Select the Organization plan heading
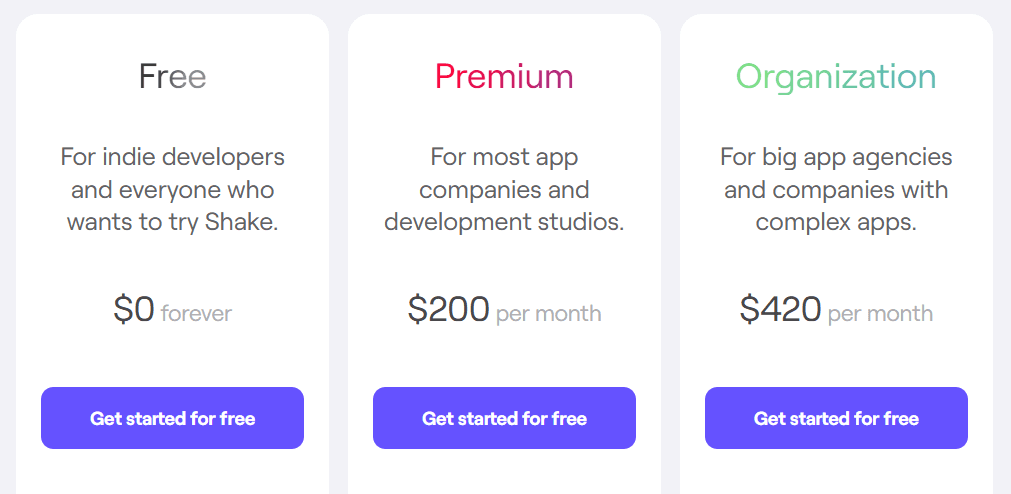Viewport: 1011px width, 494px height. tap(836, 78)
